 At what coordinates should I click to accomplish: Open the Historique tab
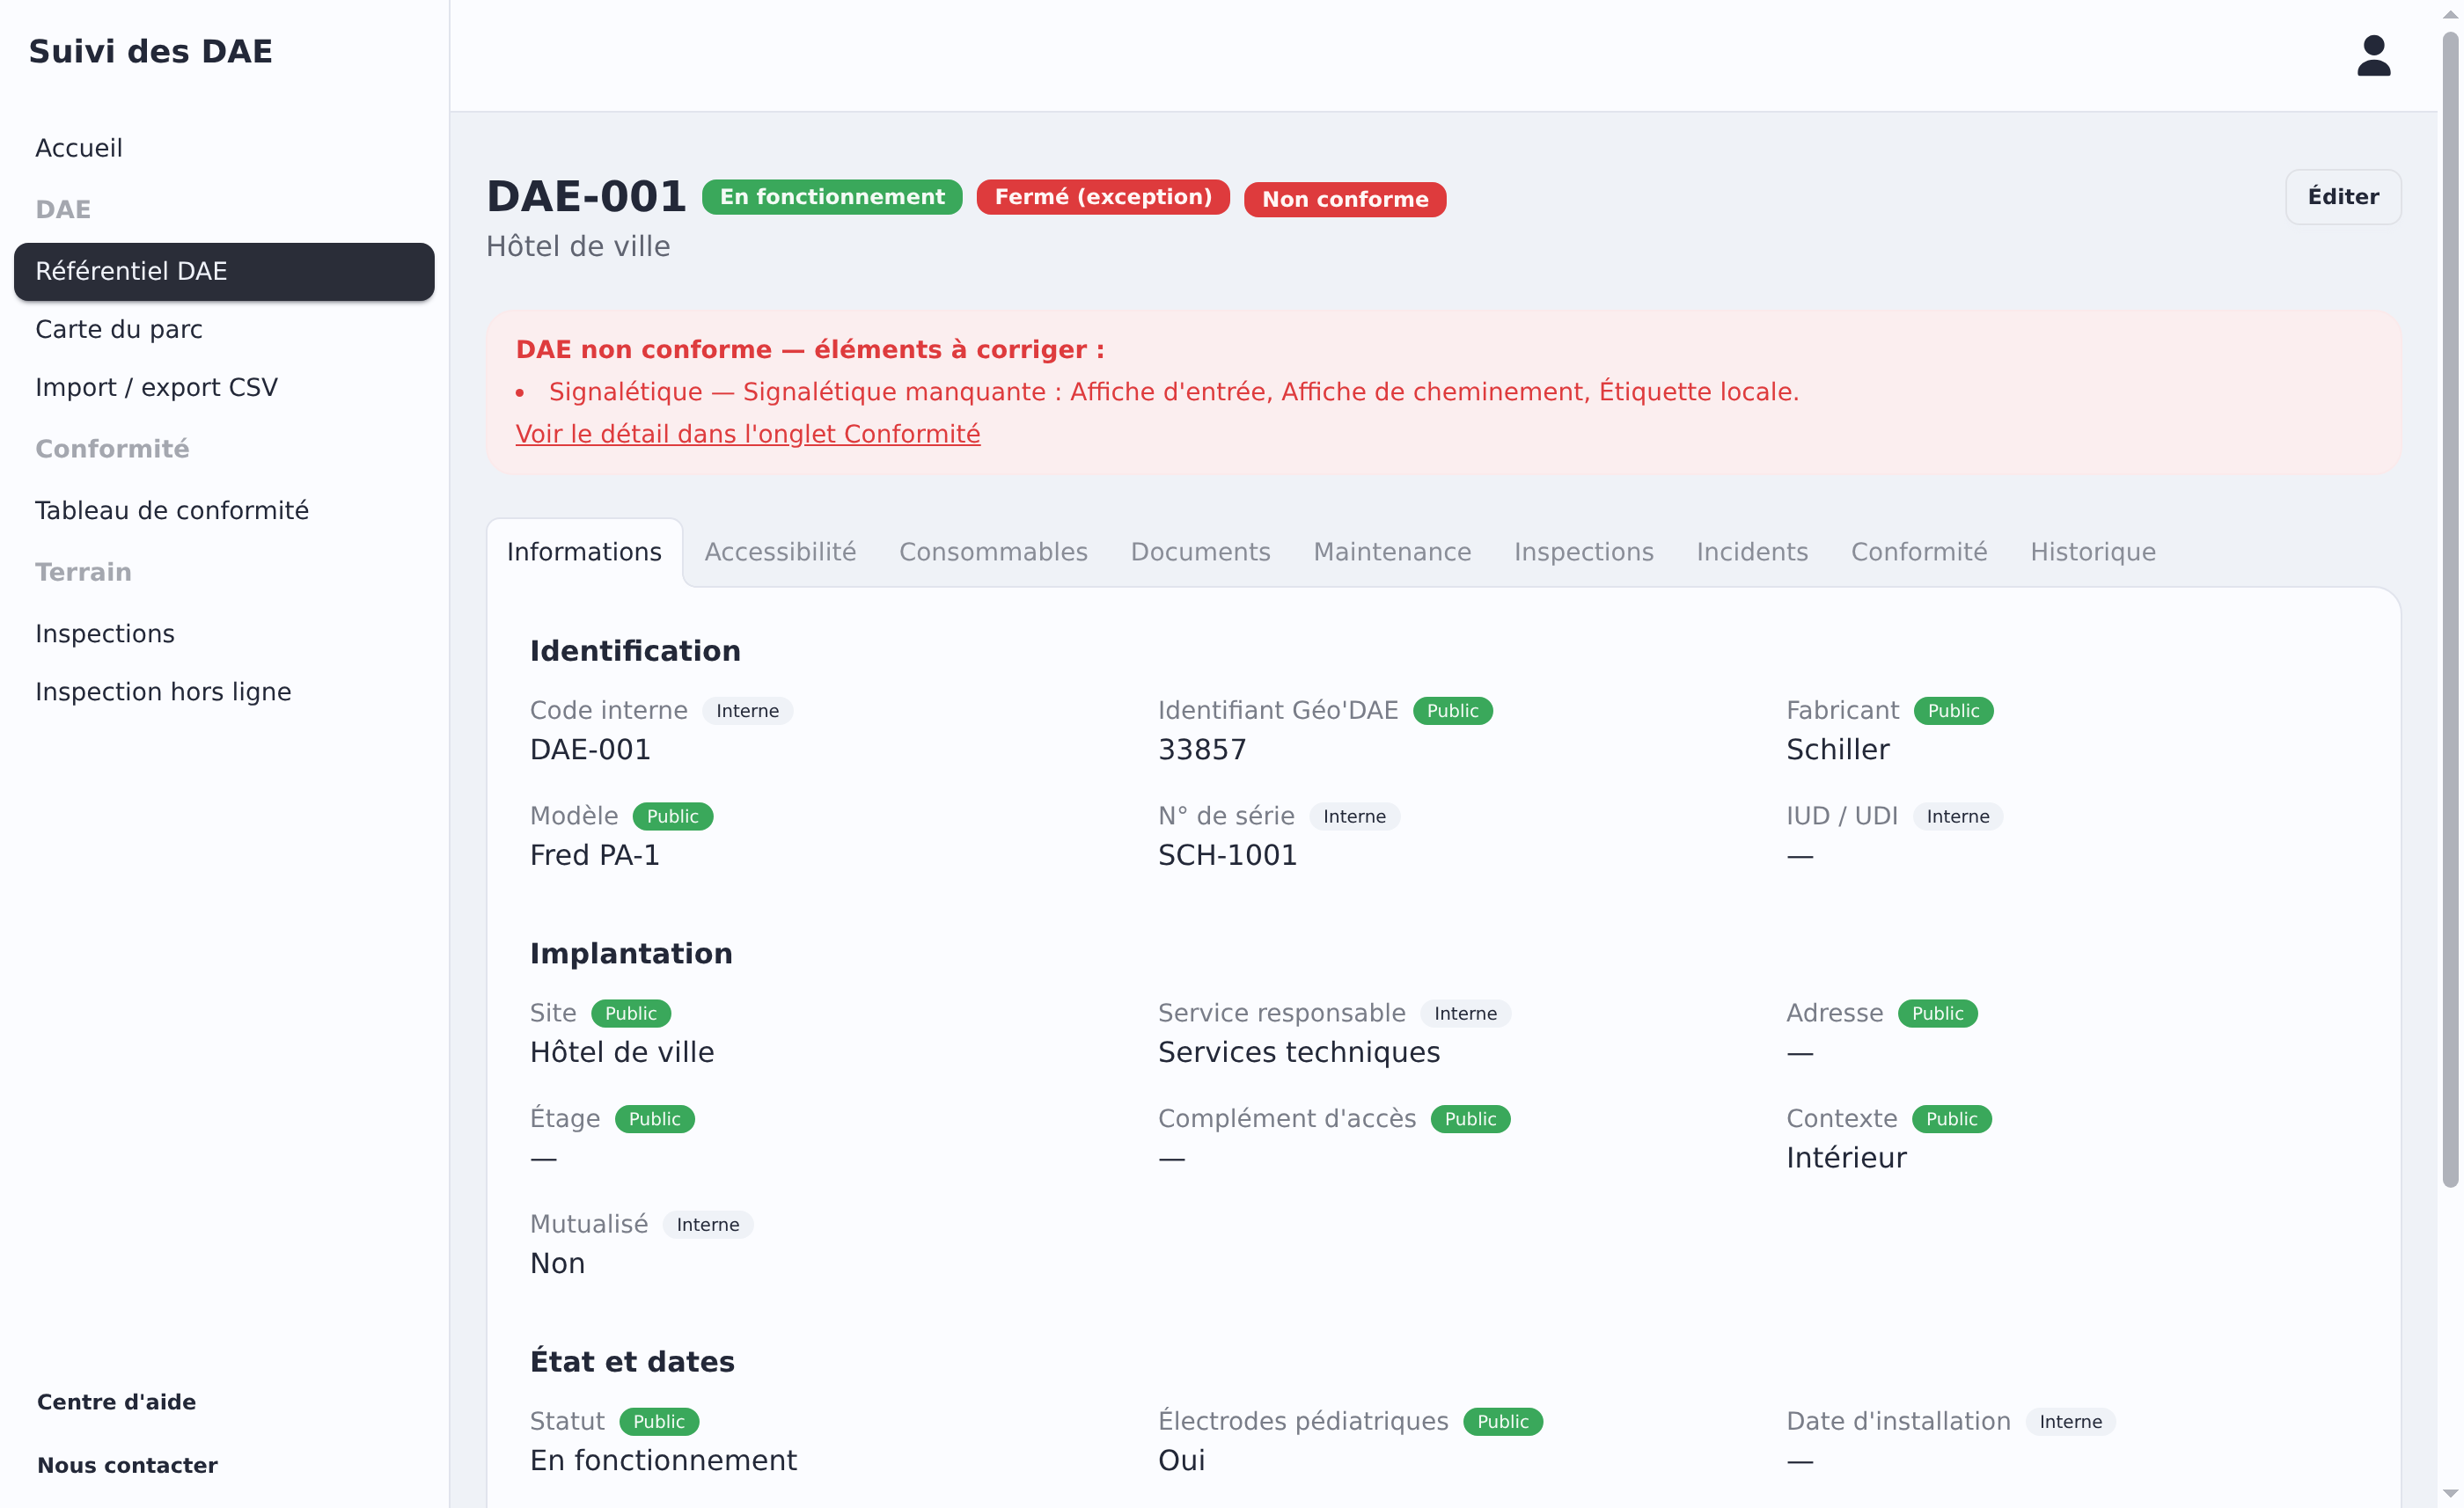point(2093,552)
